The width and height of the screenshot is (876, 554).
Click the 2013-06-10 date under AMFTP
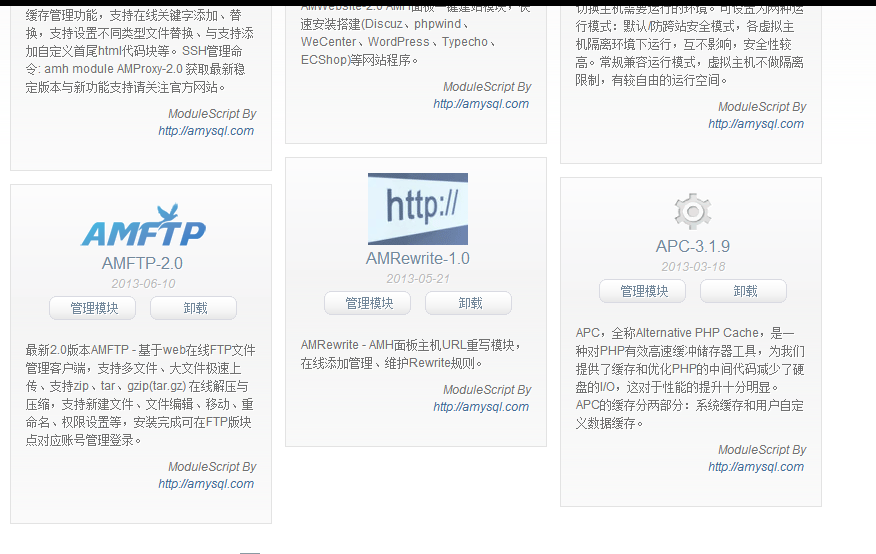[x=142, y=283]
